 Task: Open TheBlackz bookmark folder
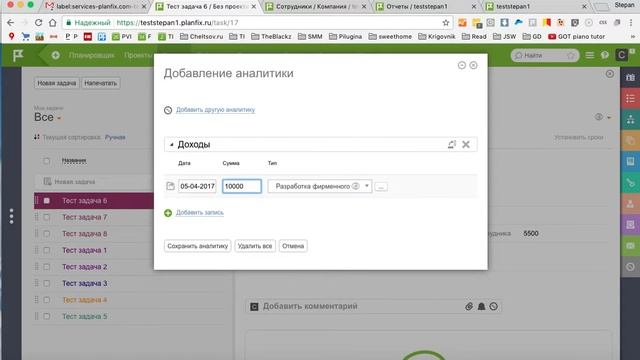(271, 37)
